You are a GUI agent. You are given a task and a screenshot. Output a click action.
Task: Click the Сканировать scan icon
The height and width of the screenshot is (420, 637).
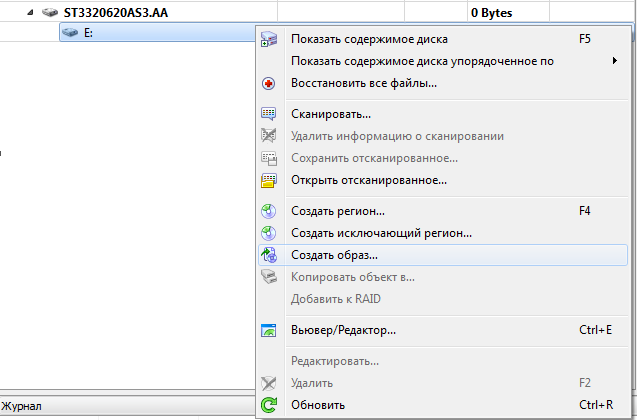coord(268,114)
